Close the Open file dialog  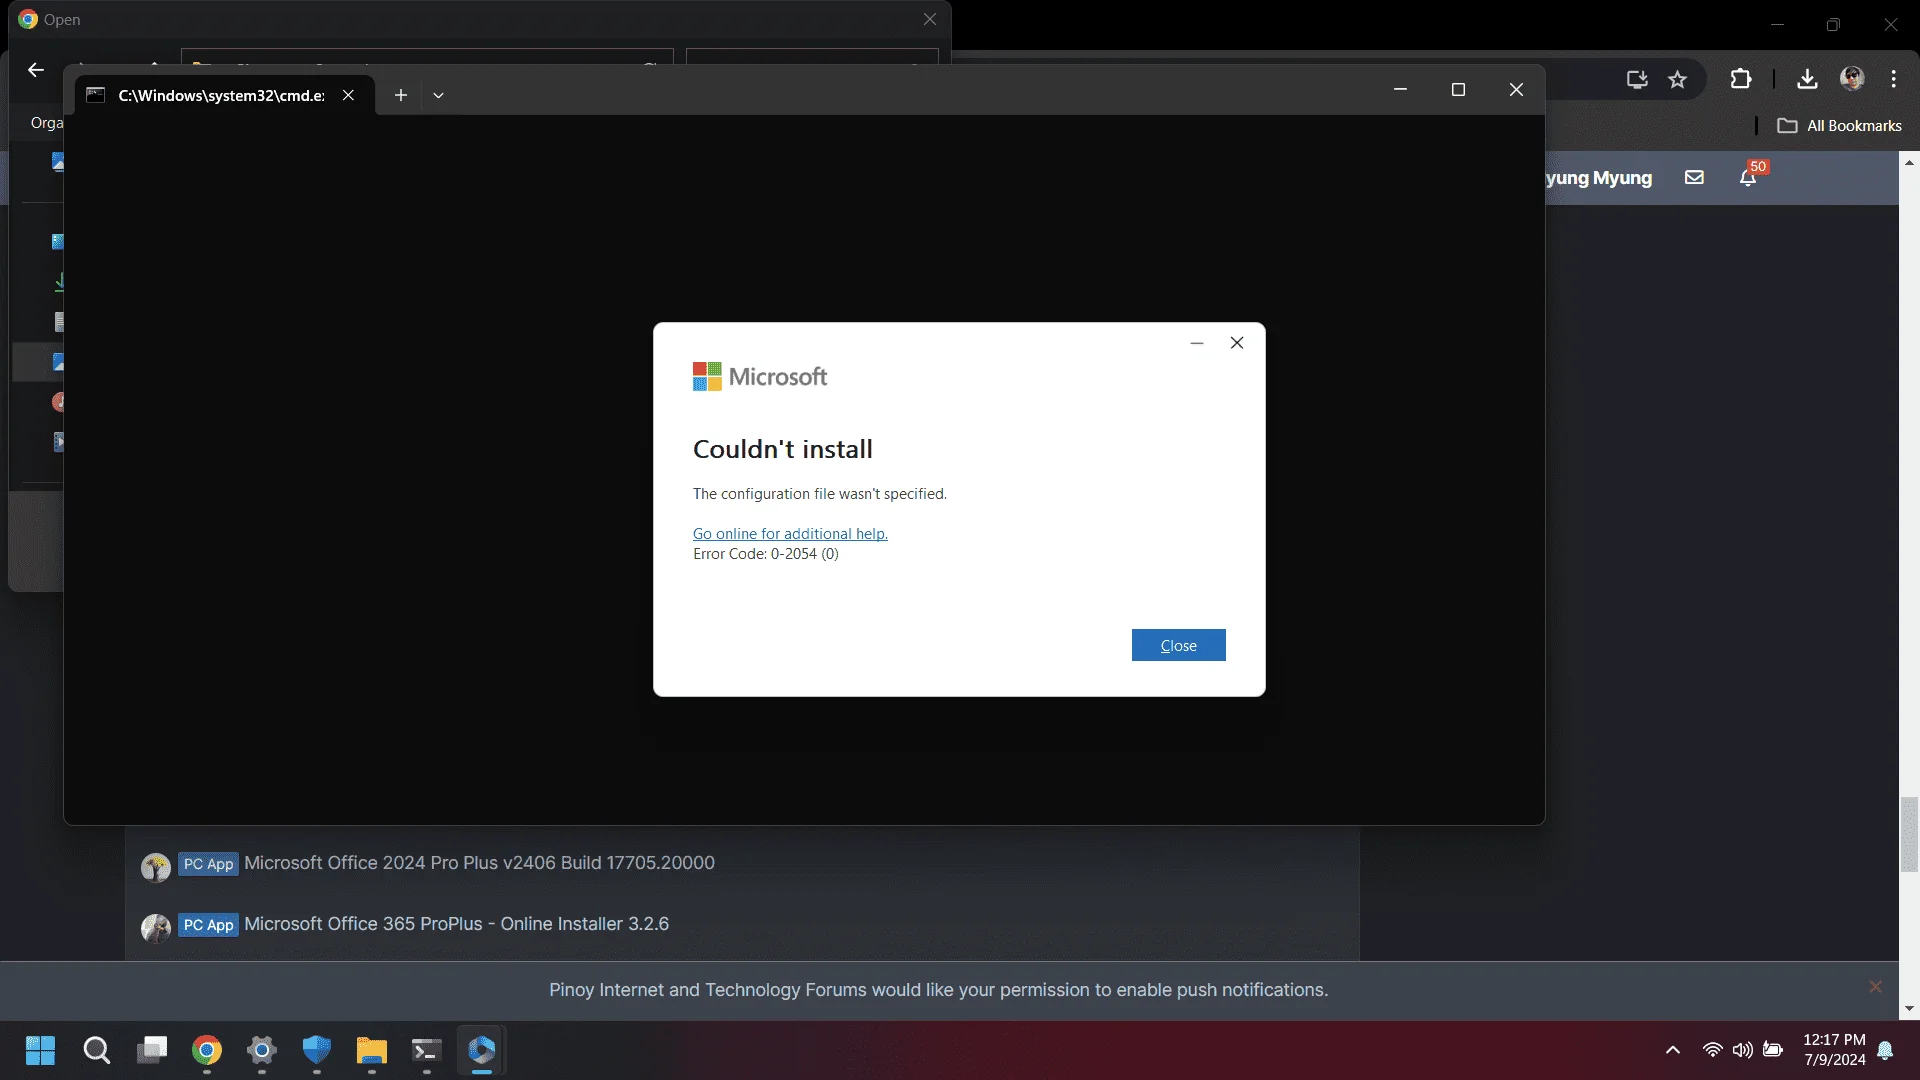click(x=930, y=19)
